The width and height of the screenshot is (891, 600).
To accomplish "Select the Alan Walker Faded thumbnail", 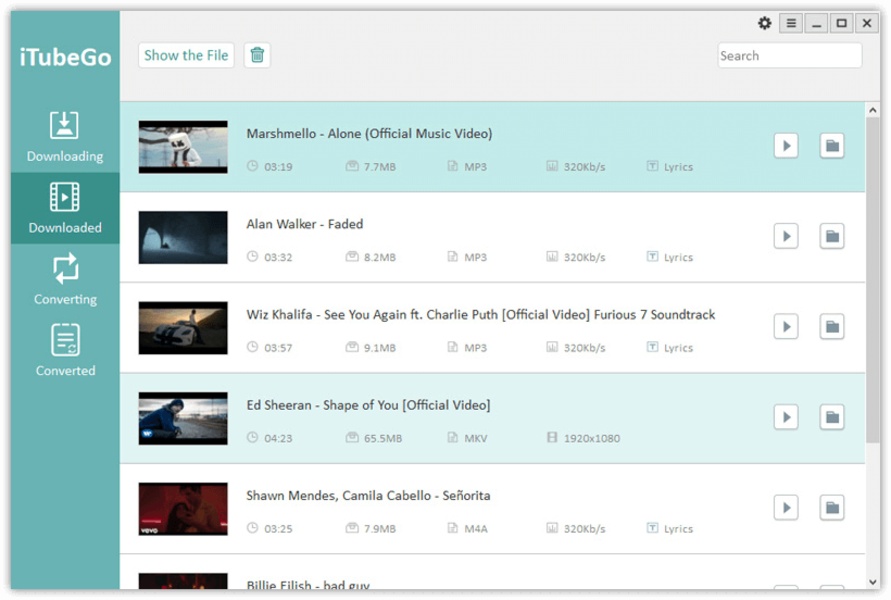I will point(183,238).
